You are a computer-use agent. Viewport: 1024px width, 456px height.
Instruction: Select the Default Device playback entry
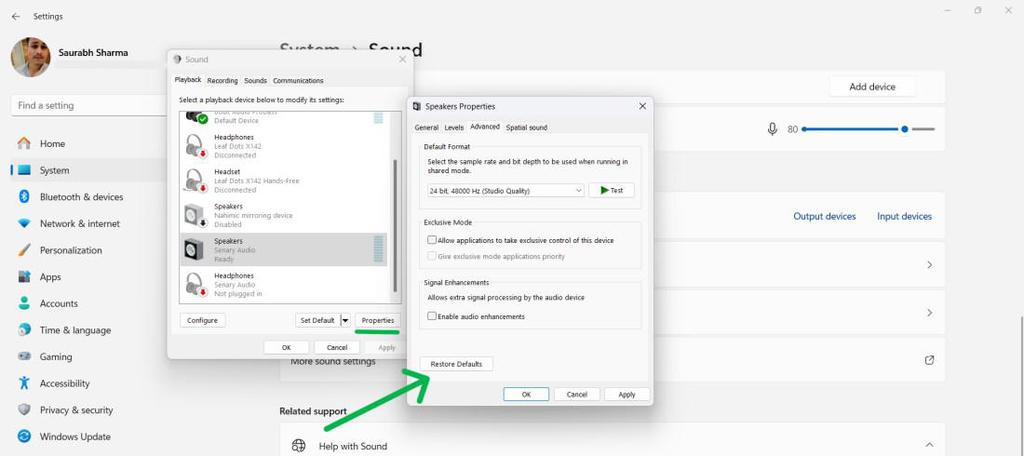tap(283, 120)
